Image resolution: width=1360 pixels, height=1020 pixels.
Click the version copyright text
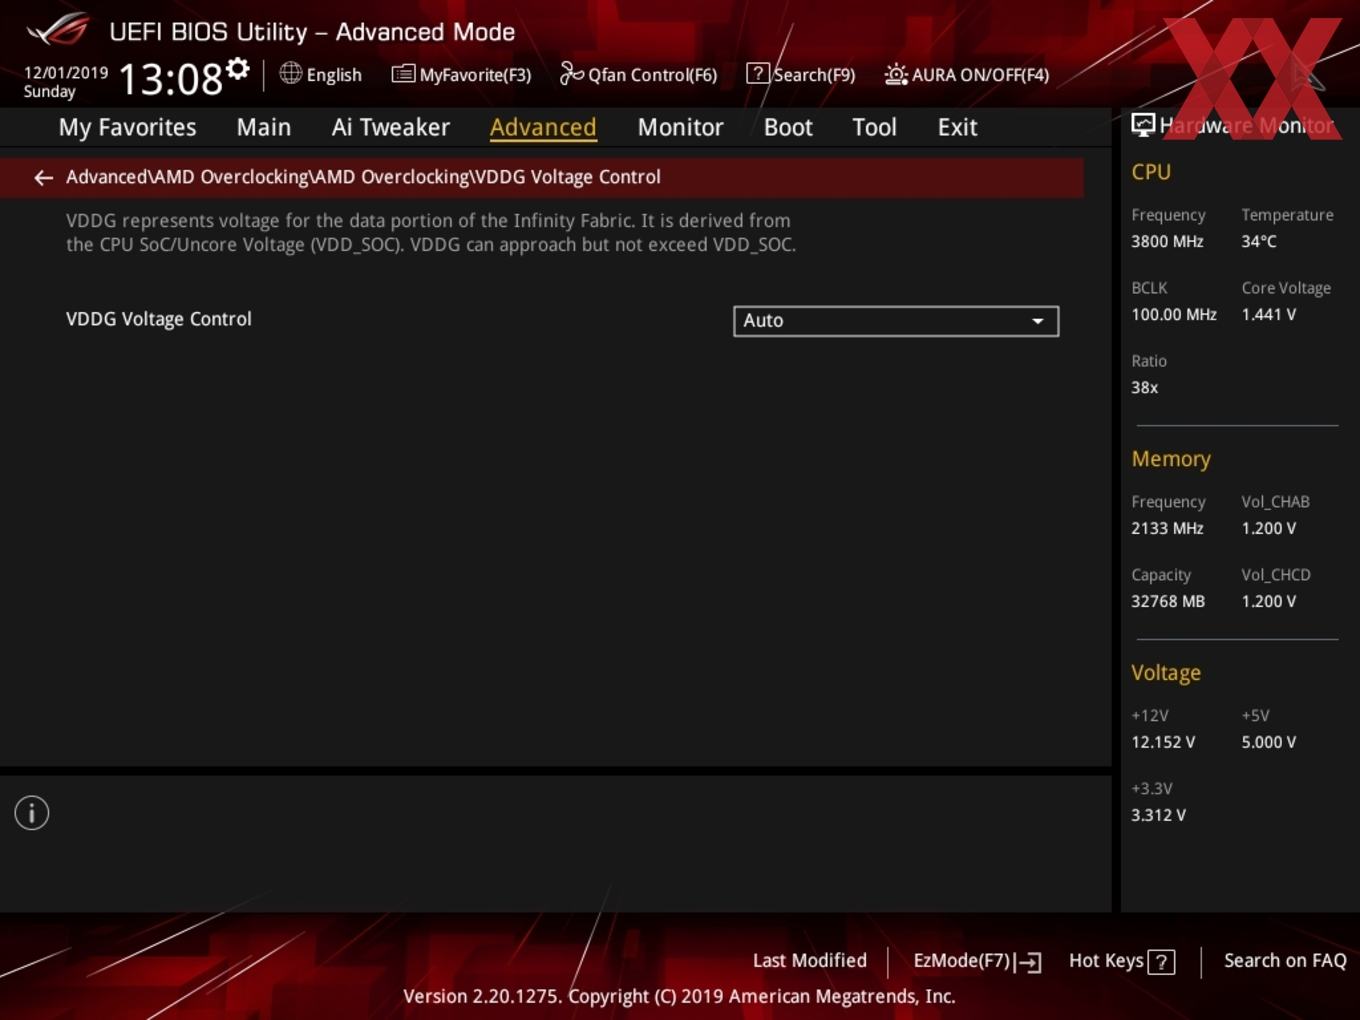pyautogui.click(x=679, y=996)
